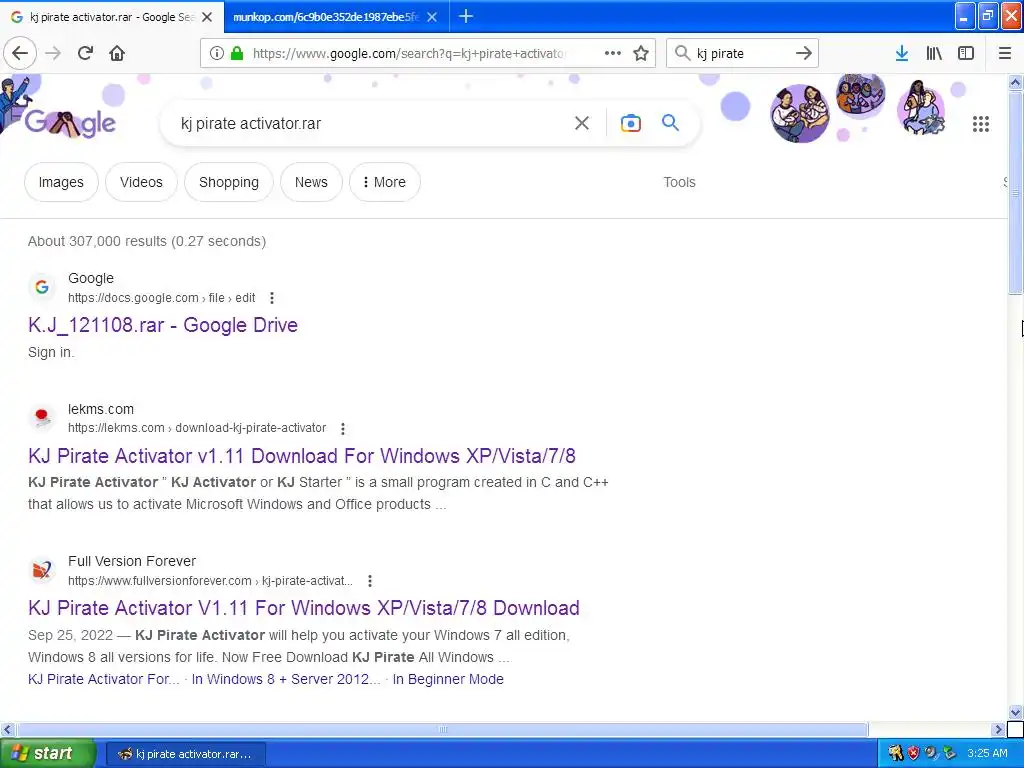Open KJ Pirate Activator V1.11 Full Version Forever link

(x=304, y=608)
